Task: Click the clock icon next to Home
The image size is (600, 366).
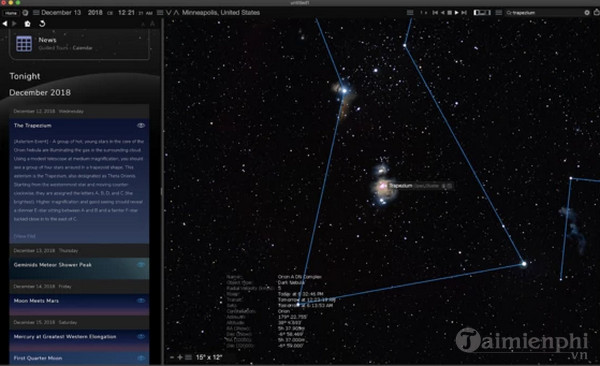Action: [25, 13]
